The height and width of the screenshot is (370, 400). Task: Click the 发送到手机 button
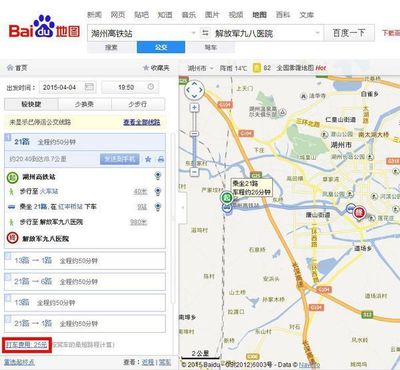coord(119,159)
